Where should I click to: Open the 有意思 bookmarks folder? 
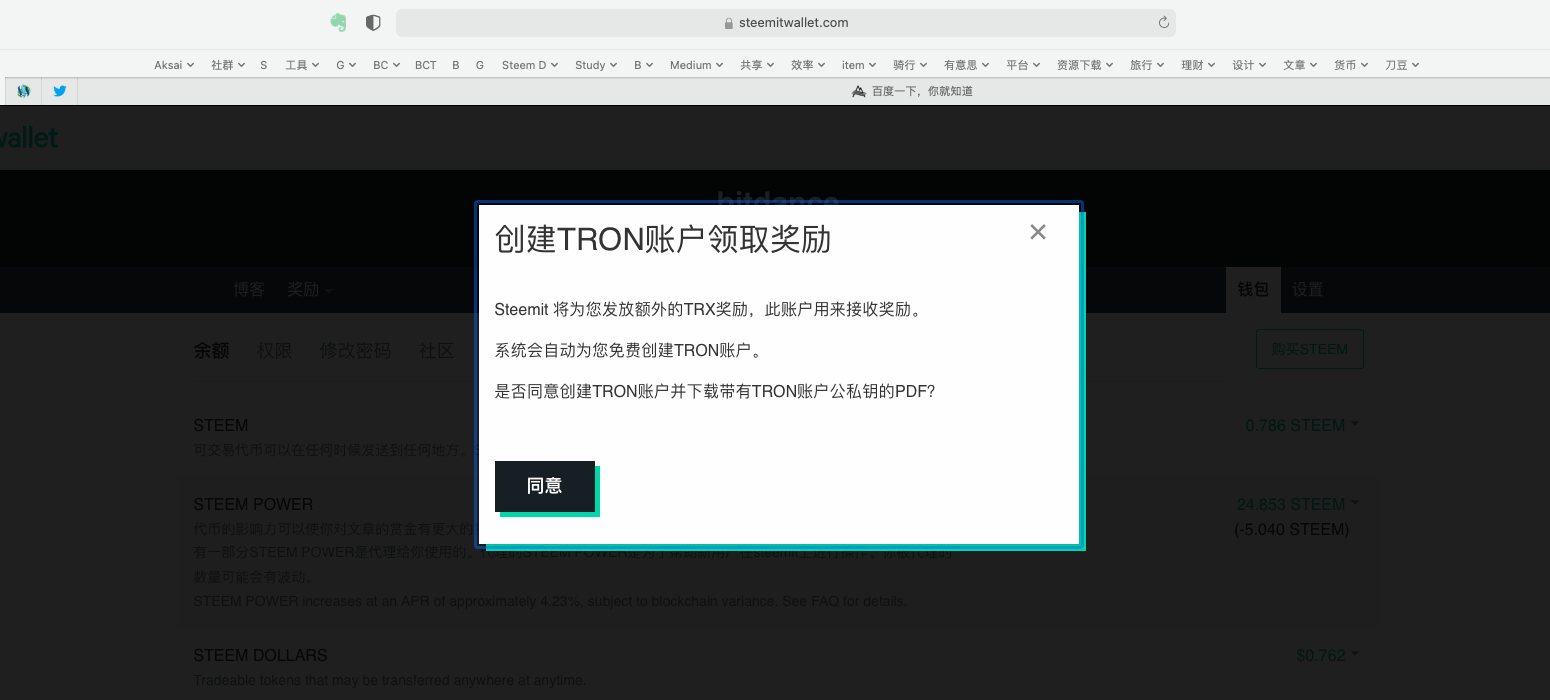967,65
